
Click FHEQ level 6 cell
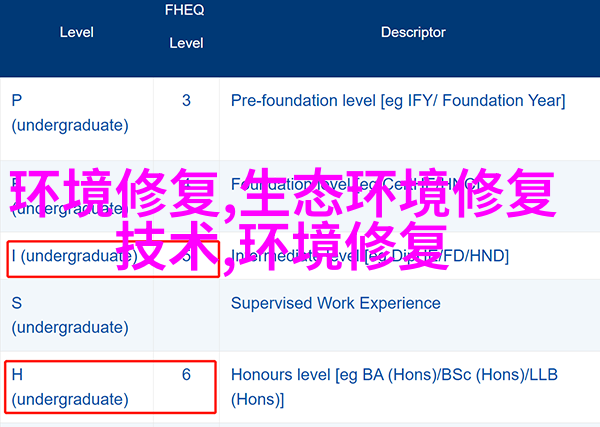coord(186,375)
